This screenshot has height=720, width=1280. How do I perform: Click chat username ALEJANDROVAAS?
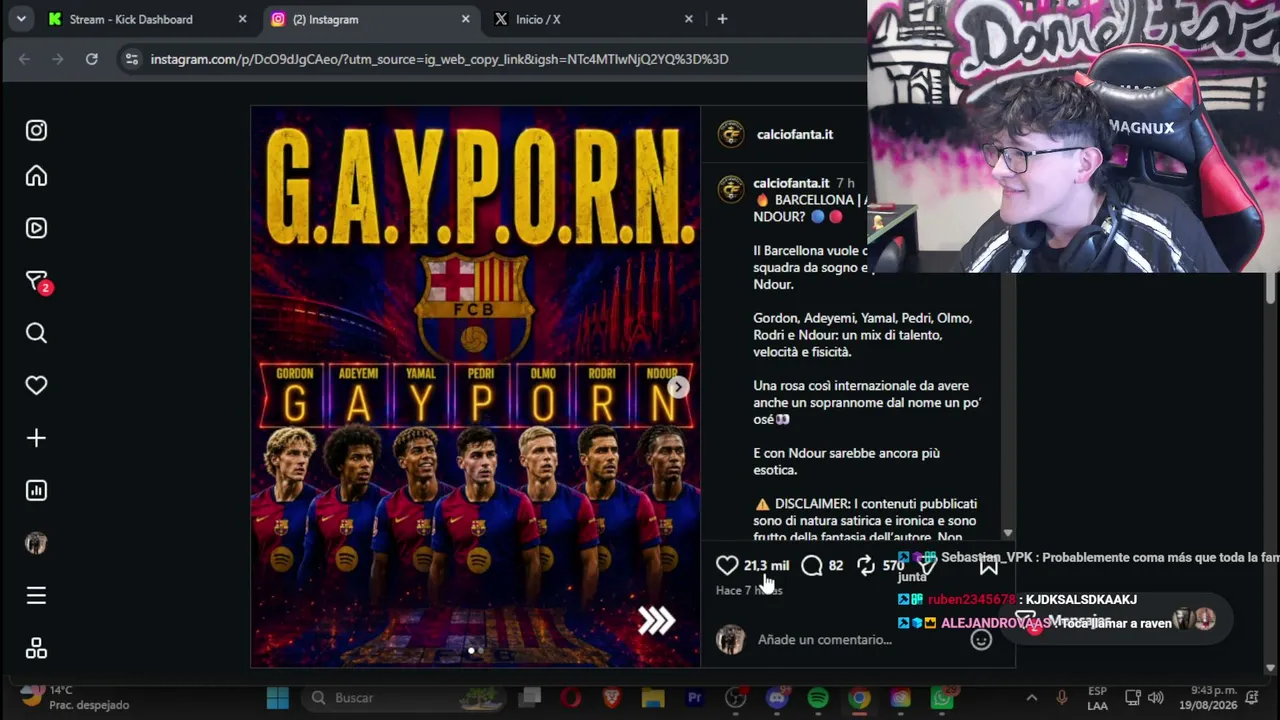coord(996,623)
